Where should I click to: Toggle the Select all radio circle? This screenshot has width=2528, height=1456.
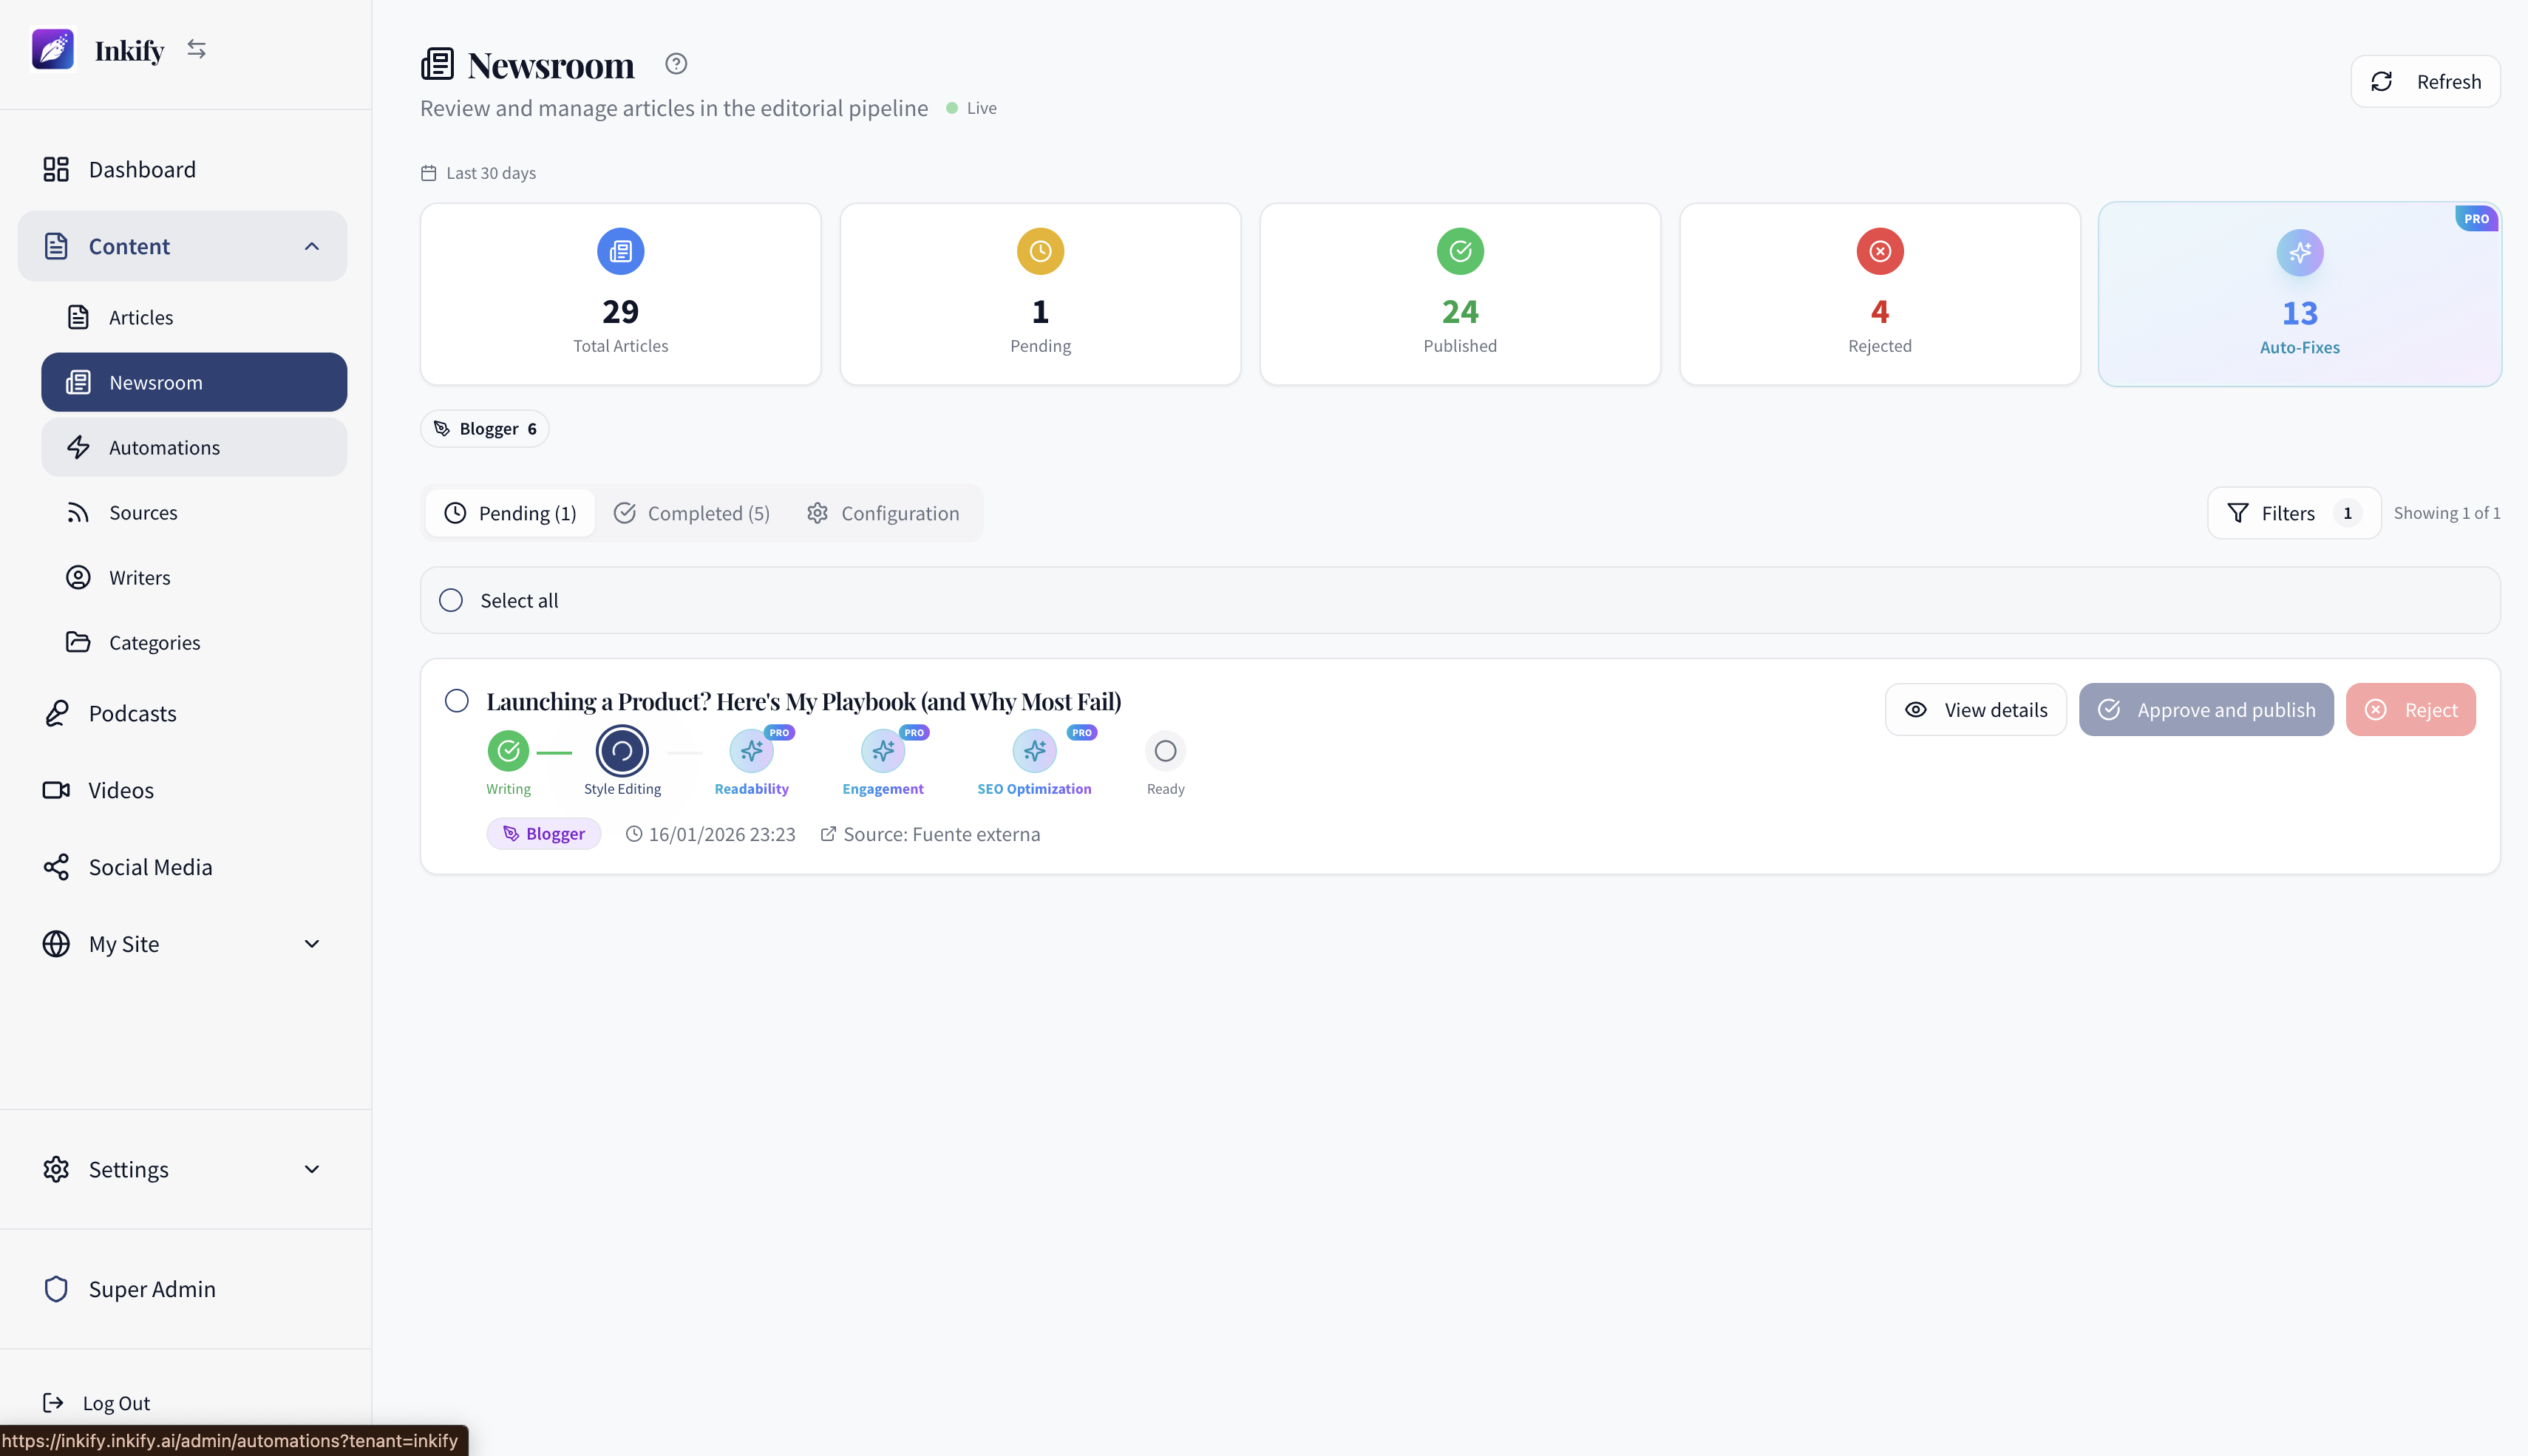click(x=451, y=600)
